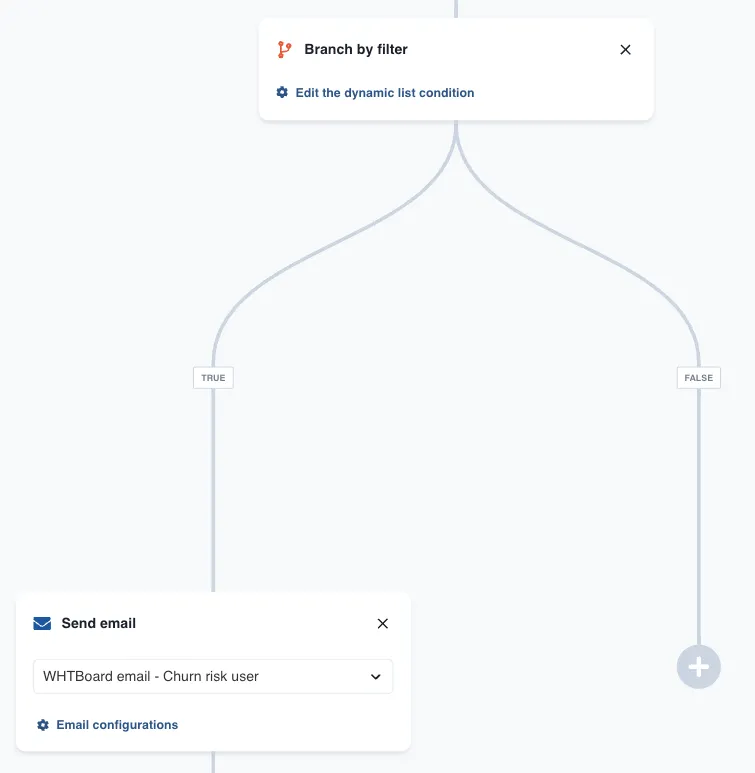Click gear icon beside Edit dynamic list condition
This screenshot has width=755, height=773.
click(282, 93)
